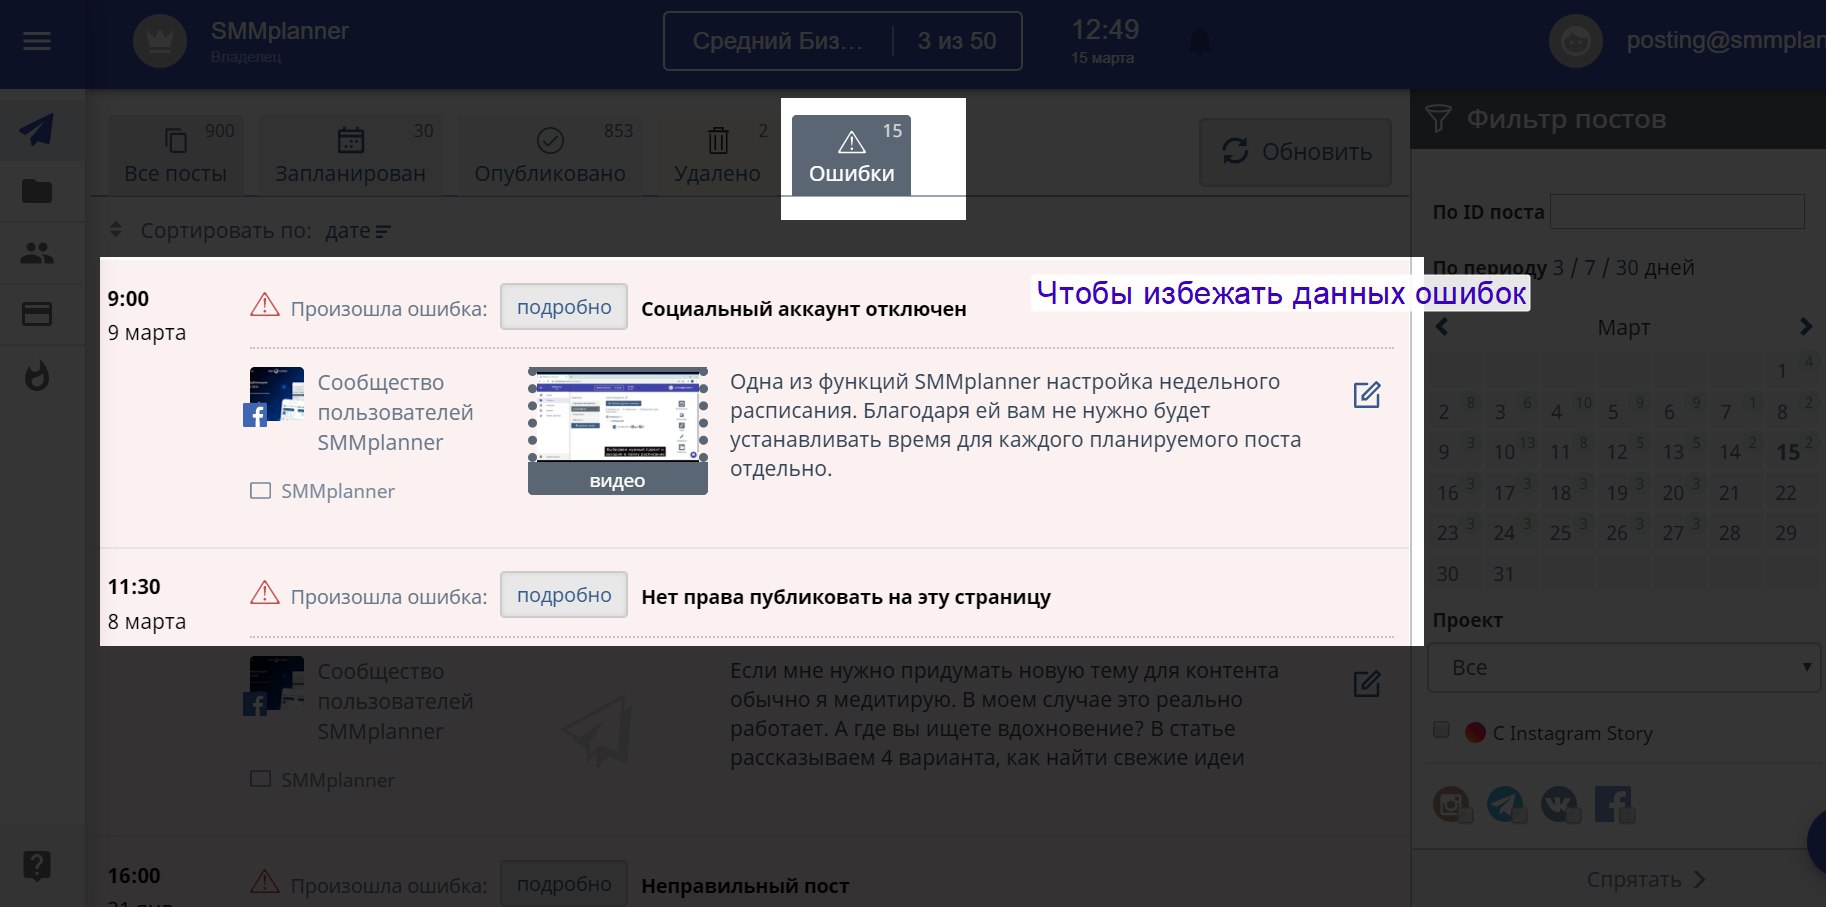Filter by Facebook network icon
Screen dimensions: 1826x907
coord(1613,803)
